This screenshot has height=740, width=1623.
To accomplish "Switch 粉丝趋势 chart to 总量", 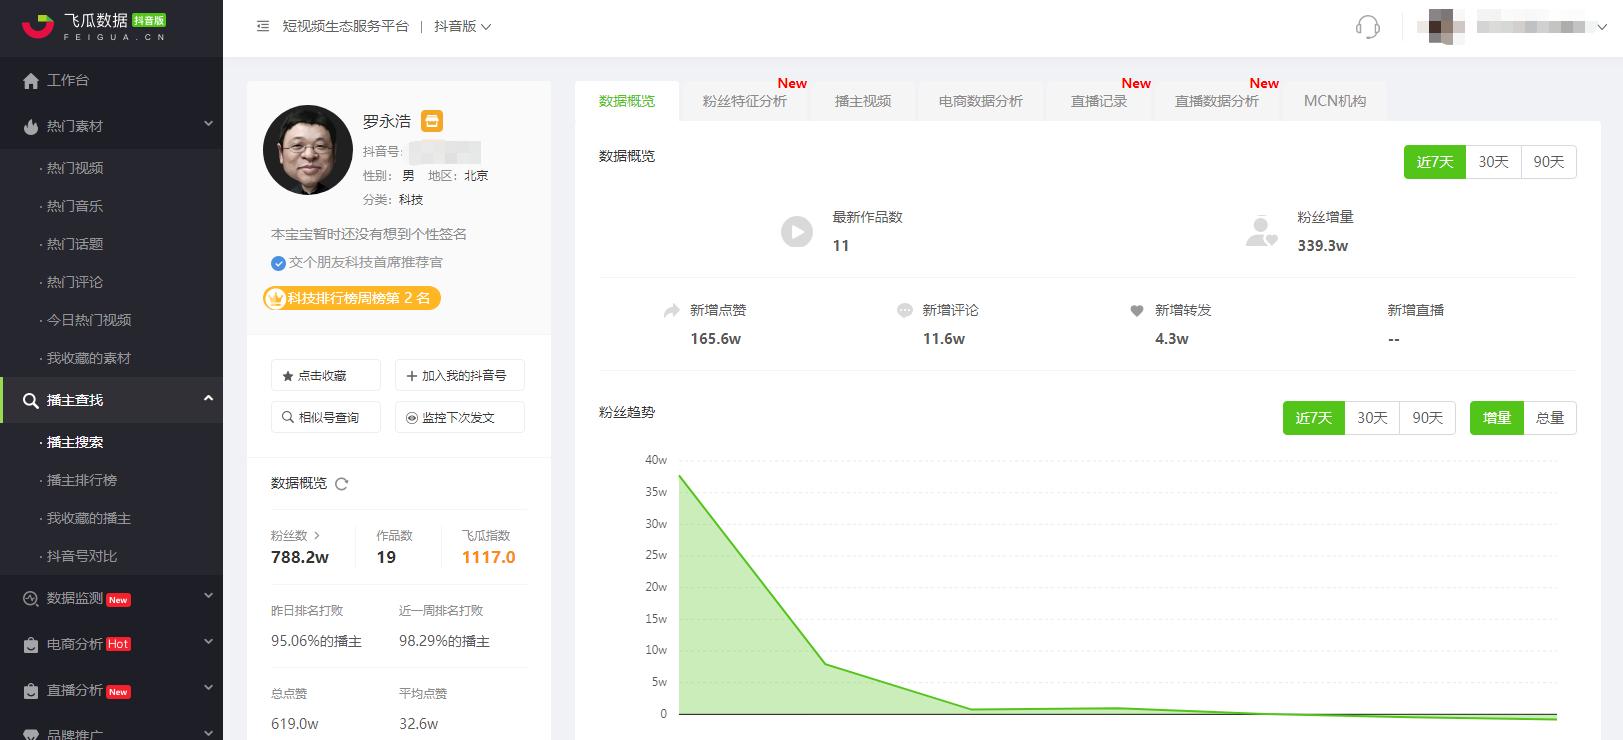I will coord(1550,418).
